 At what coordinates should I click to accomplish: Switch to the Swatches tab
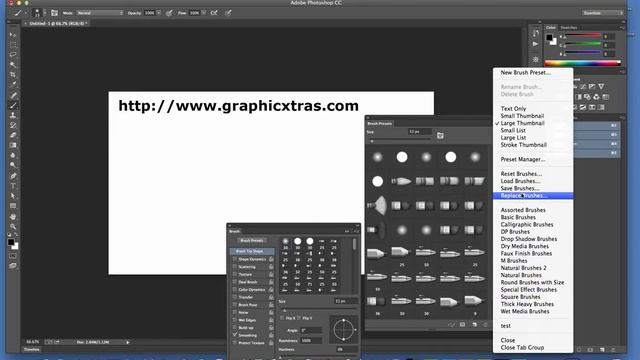(x=569, y=28)
